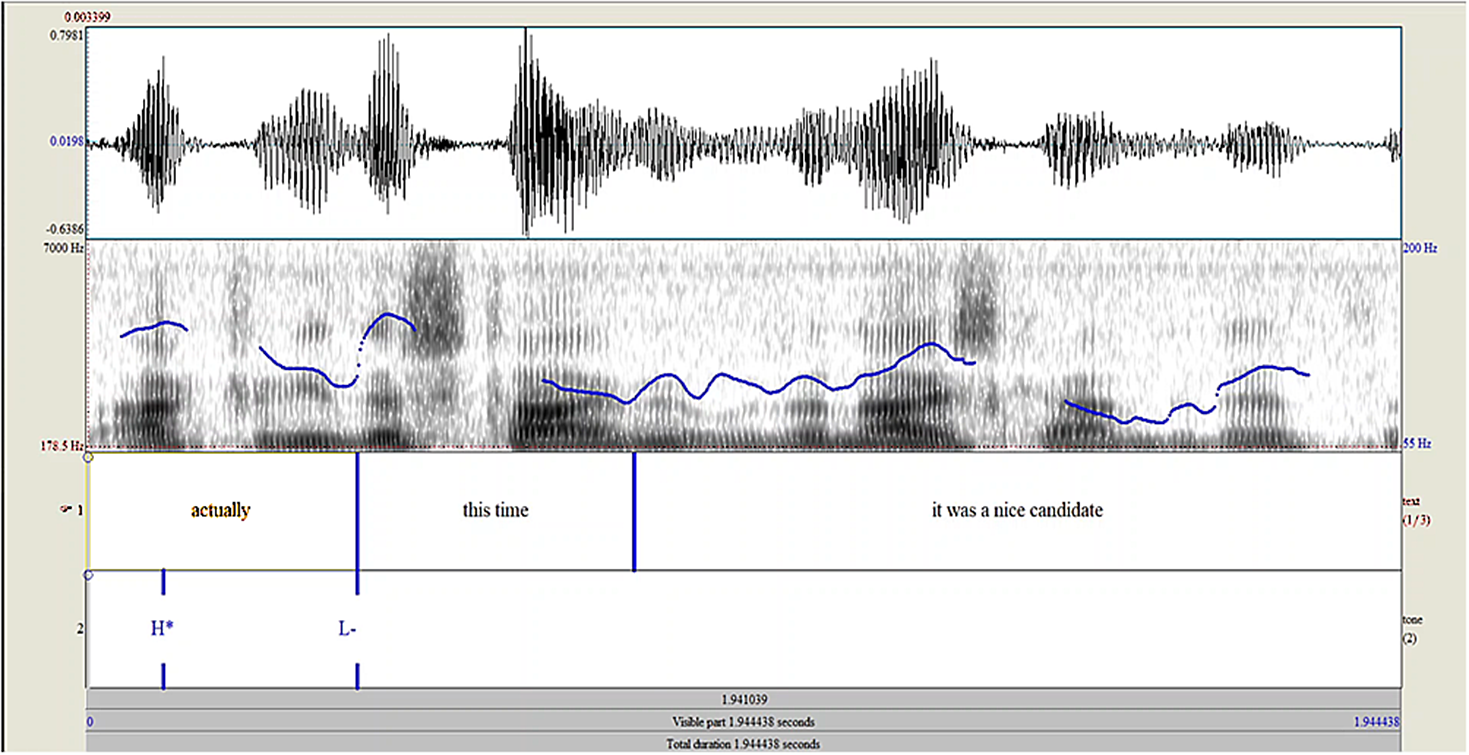Select the "this time" interval

[495, 511]
